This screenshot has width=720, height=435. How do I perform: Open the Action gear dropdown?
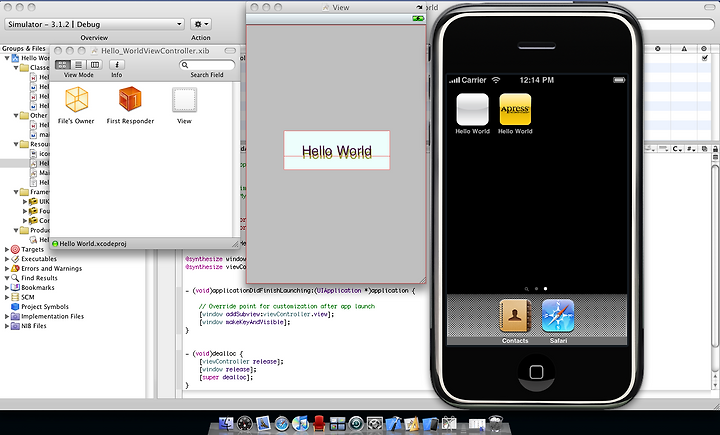(201, 24)
